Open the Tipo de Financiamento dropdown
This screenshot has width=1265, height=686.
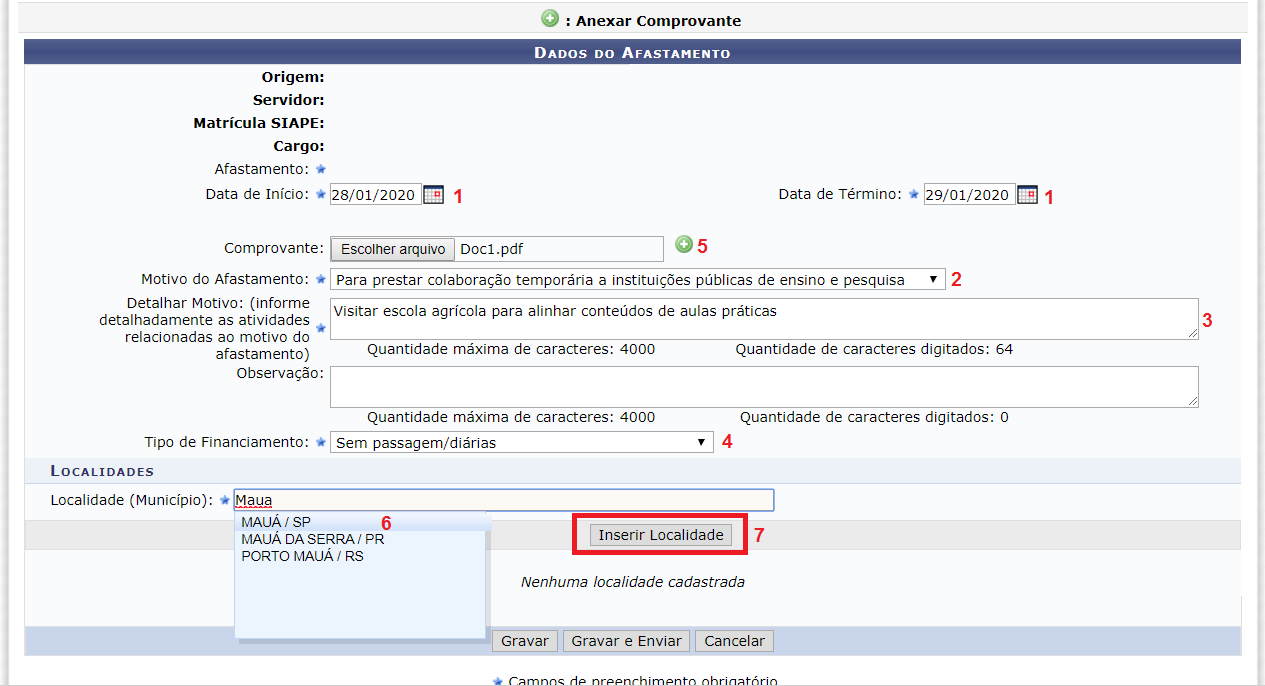coord(521,442)
